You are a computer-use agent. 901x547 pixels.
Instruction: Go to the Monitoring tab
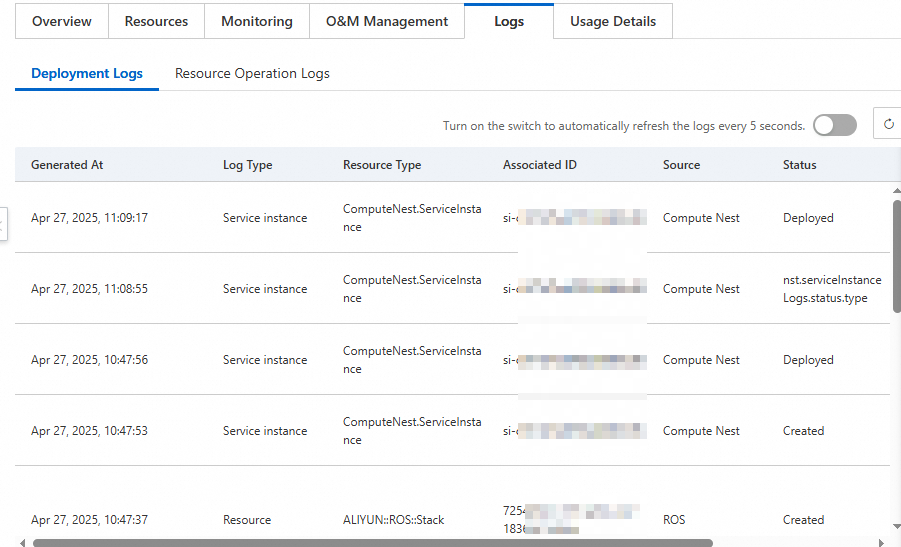pyautogui.click(x=257, y=21)
